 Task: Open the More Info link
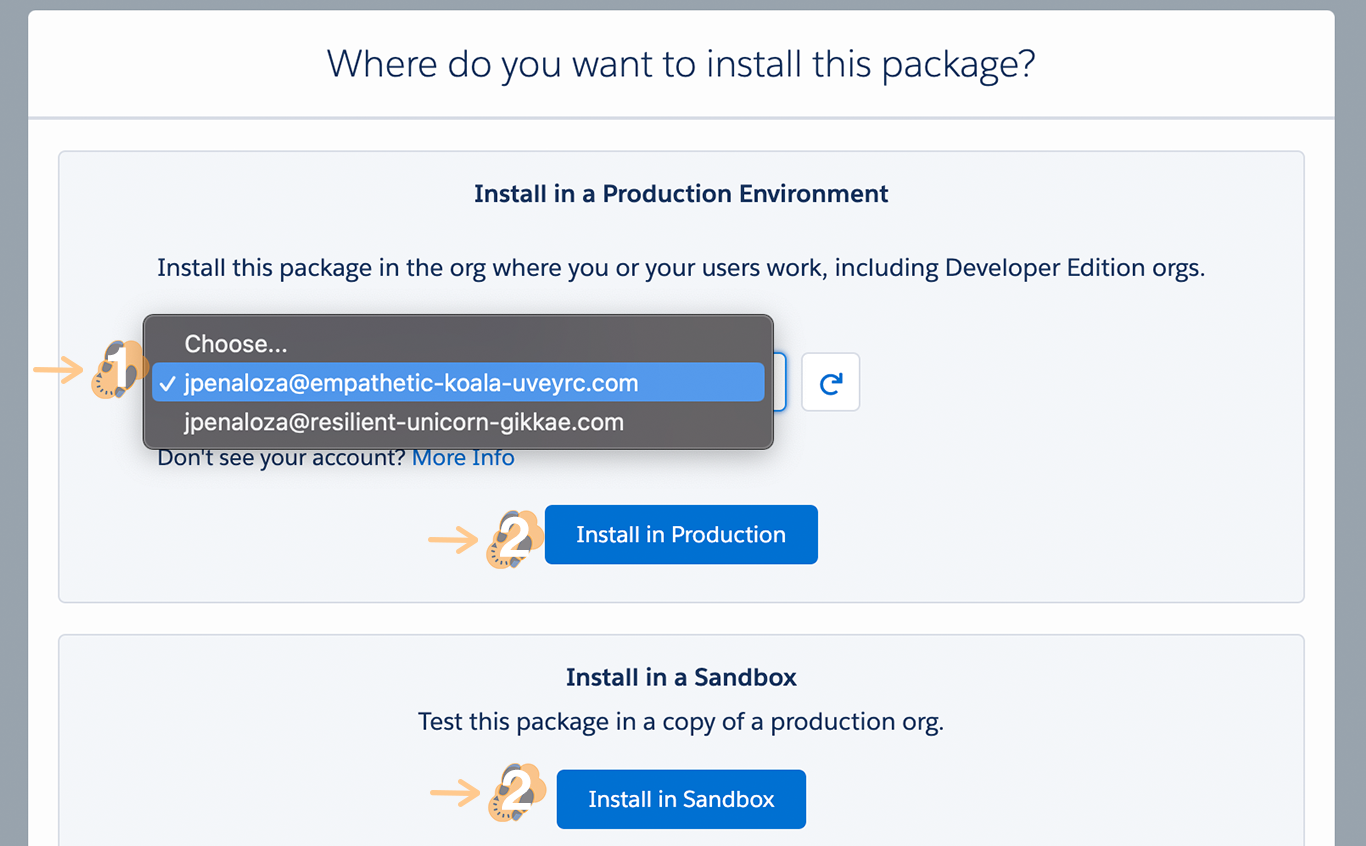pos(463,458)
